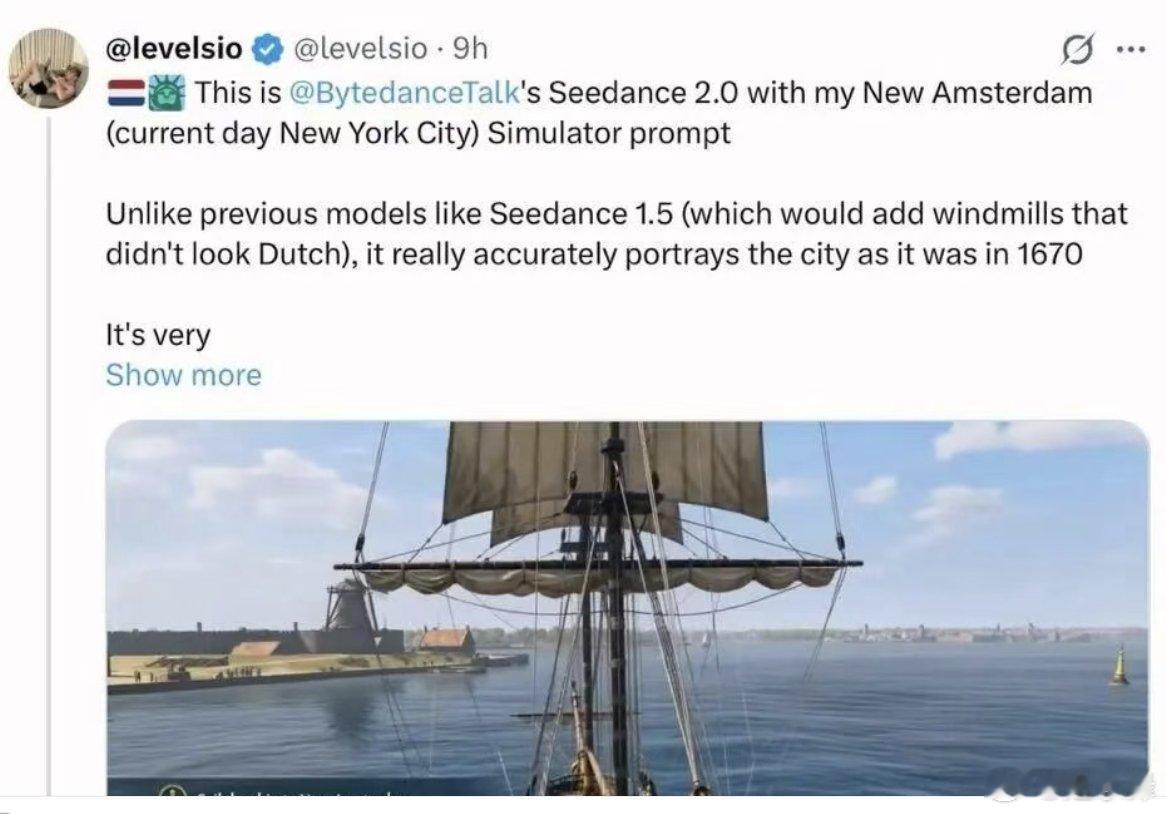Click the circular icon in video caption bar

tap(170, 792)
